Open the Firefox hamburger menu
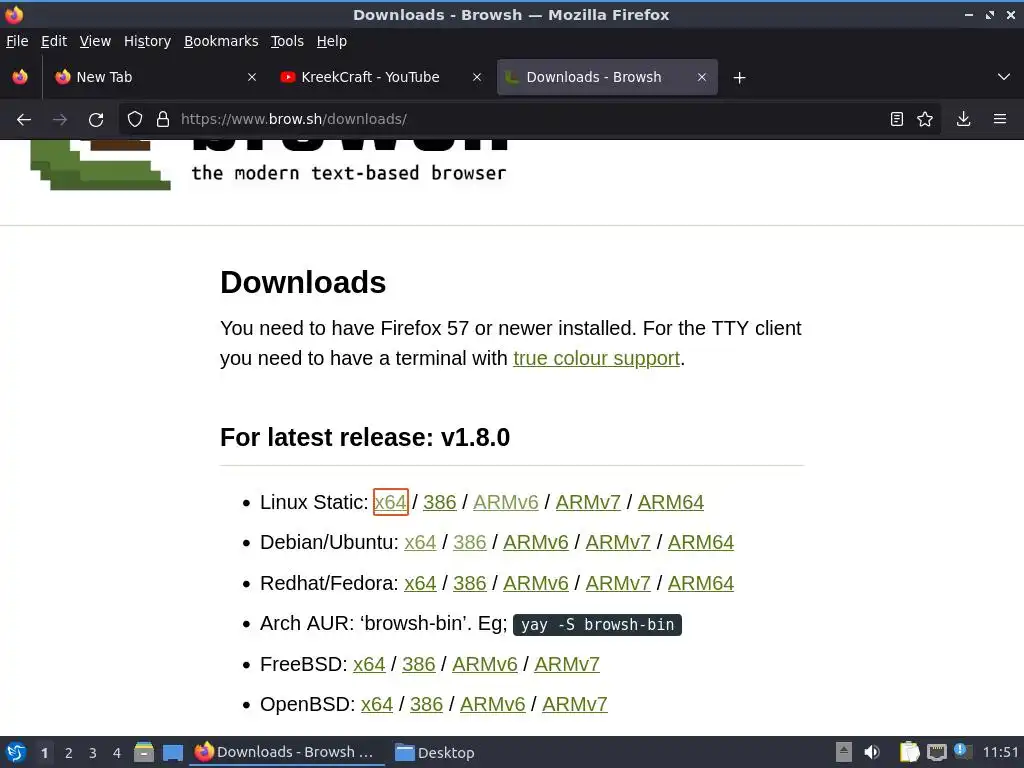The height and width of the screenshot is (768, 1024). [1000, 119]
